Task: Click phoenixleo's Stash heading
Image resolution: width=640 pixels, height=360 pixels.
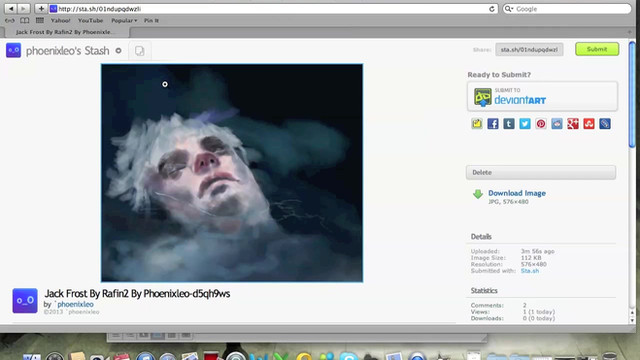Action: pos(67,51)
